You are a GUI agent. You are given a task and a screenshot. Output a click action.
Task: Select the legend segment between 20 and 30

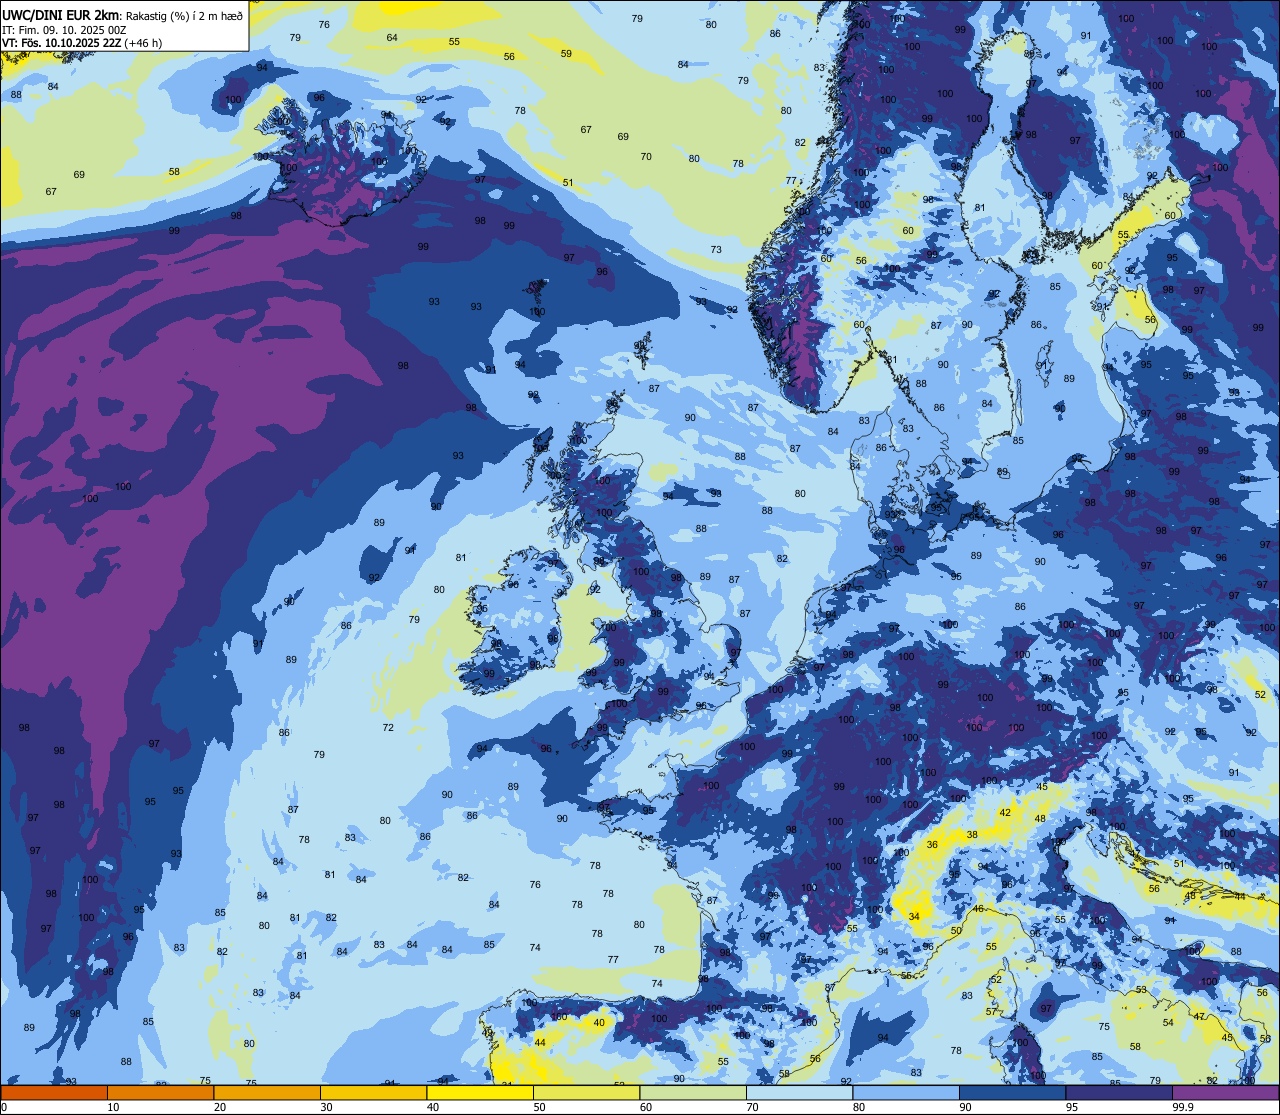click(267, 1092)
